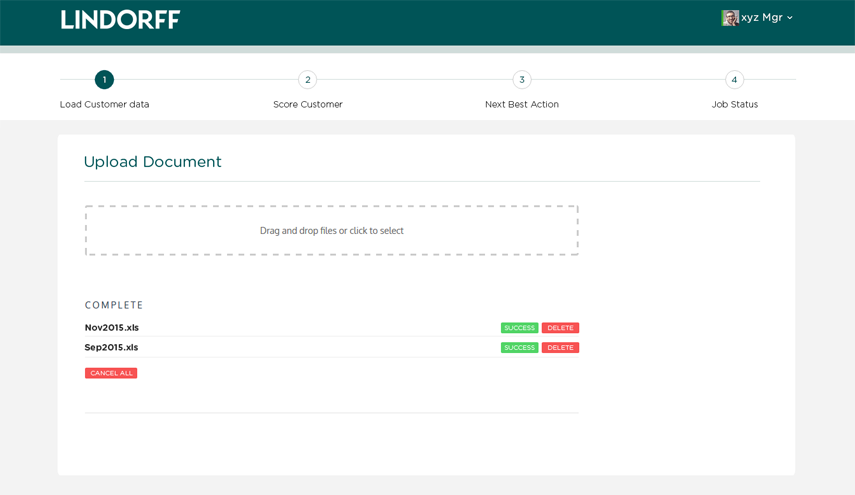
Task: Go to step 2 circle
Action: pos(308,80)
